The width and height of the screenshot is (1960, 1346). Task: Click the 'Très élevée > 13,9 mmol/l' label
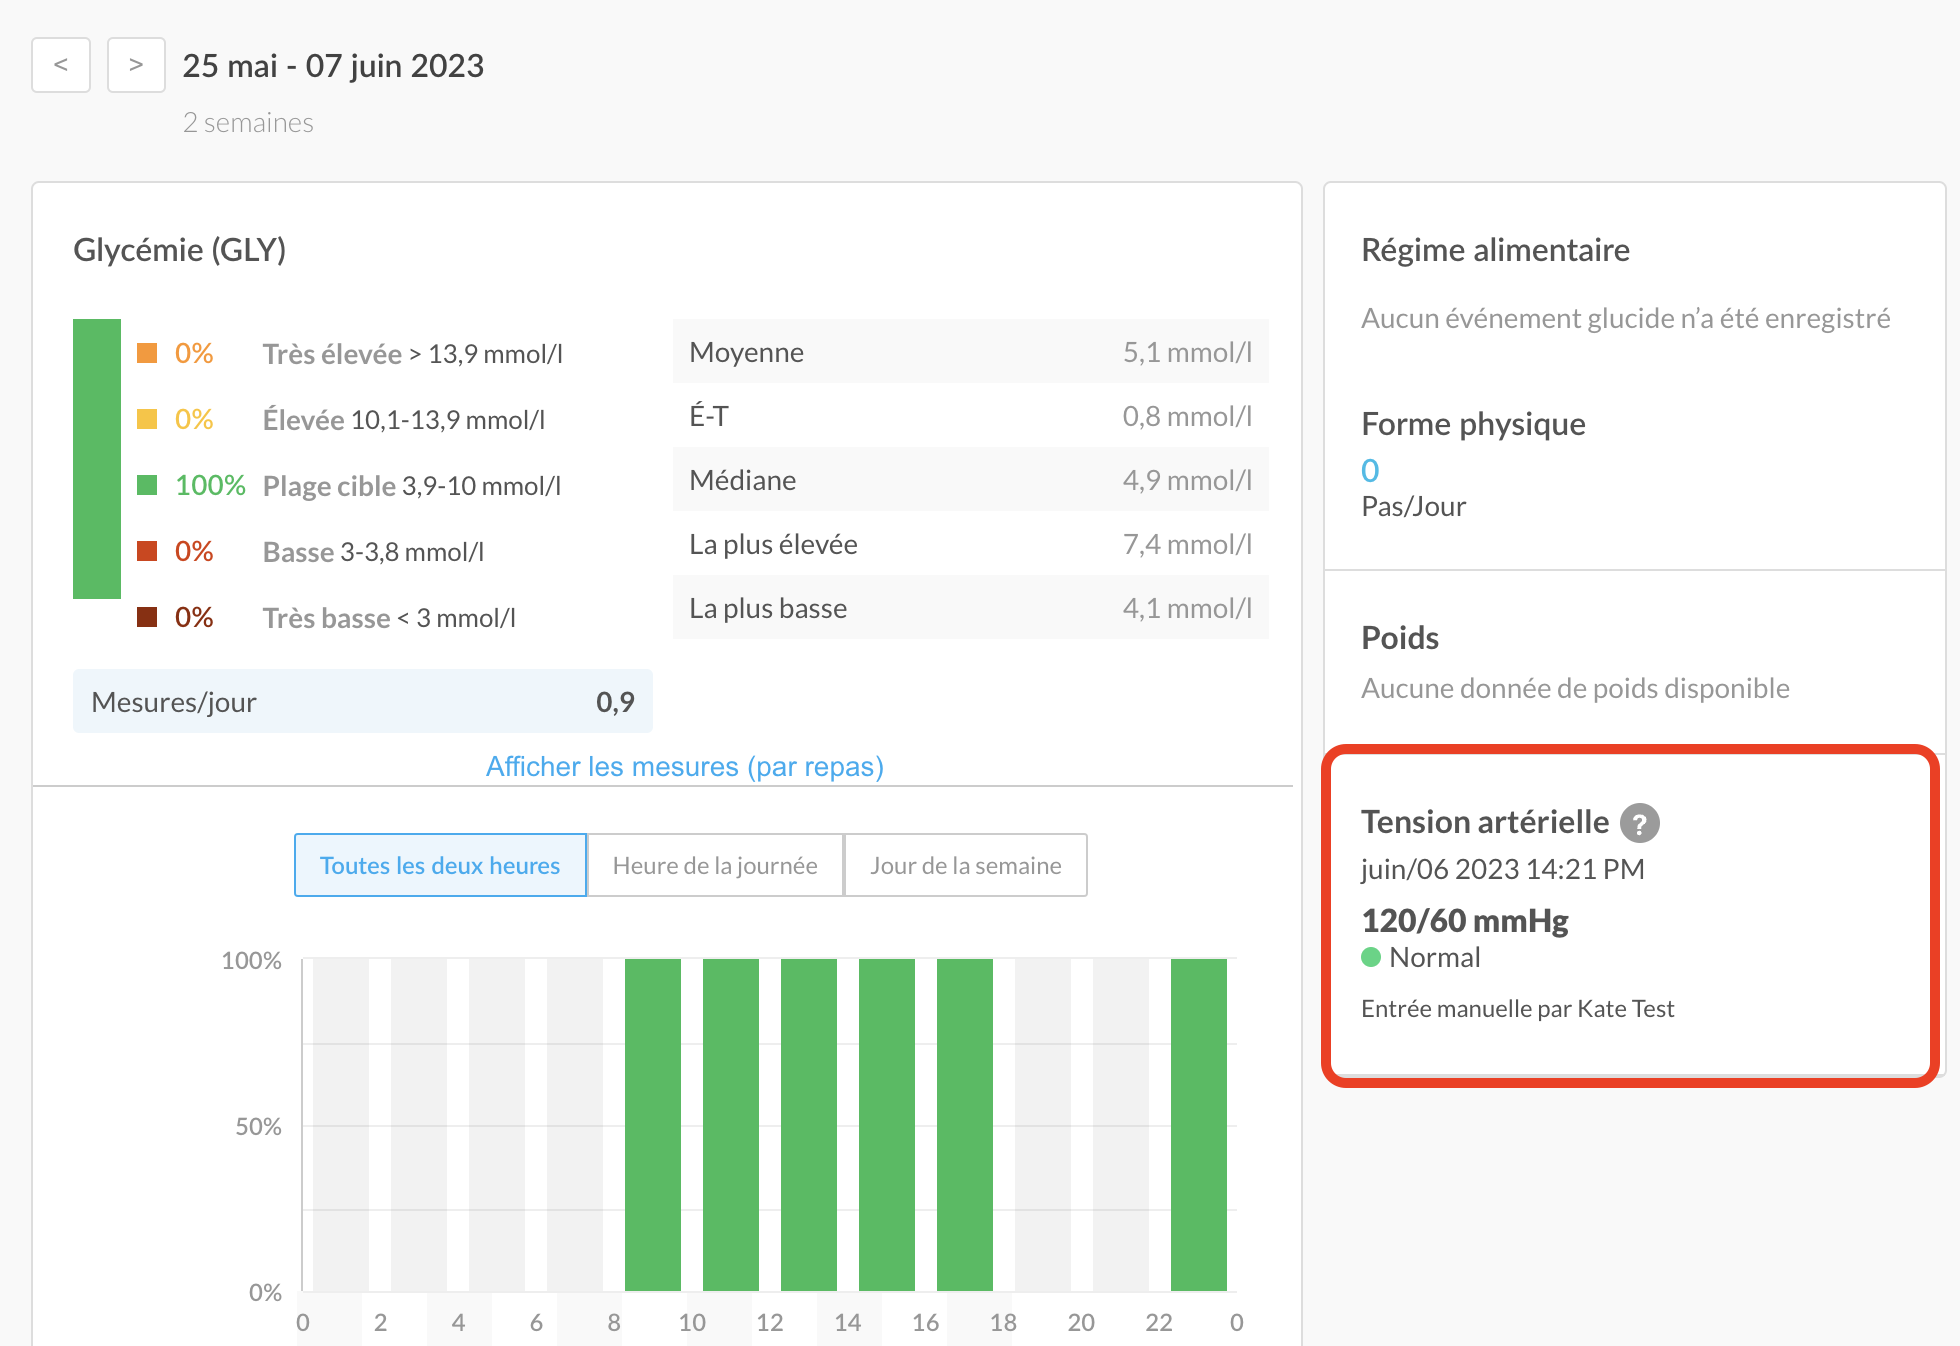(x=413, y=354)
